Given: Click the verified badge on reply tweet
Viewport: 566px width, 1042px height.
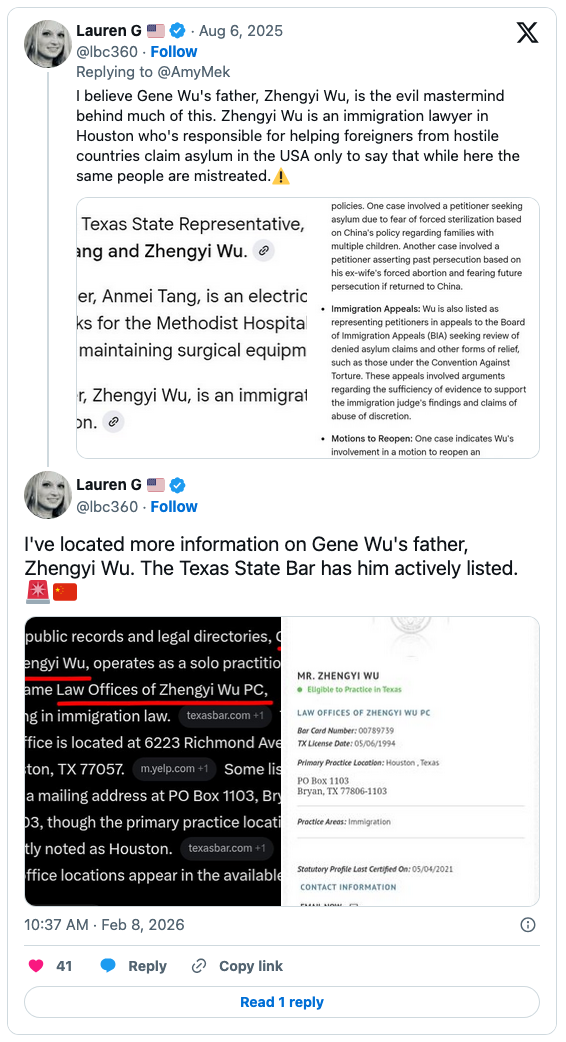Looking at the screenshot, I should click(x=177, y=31).
